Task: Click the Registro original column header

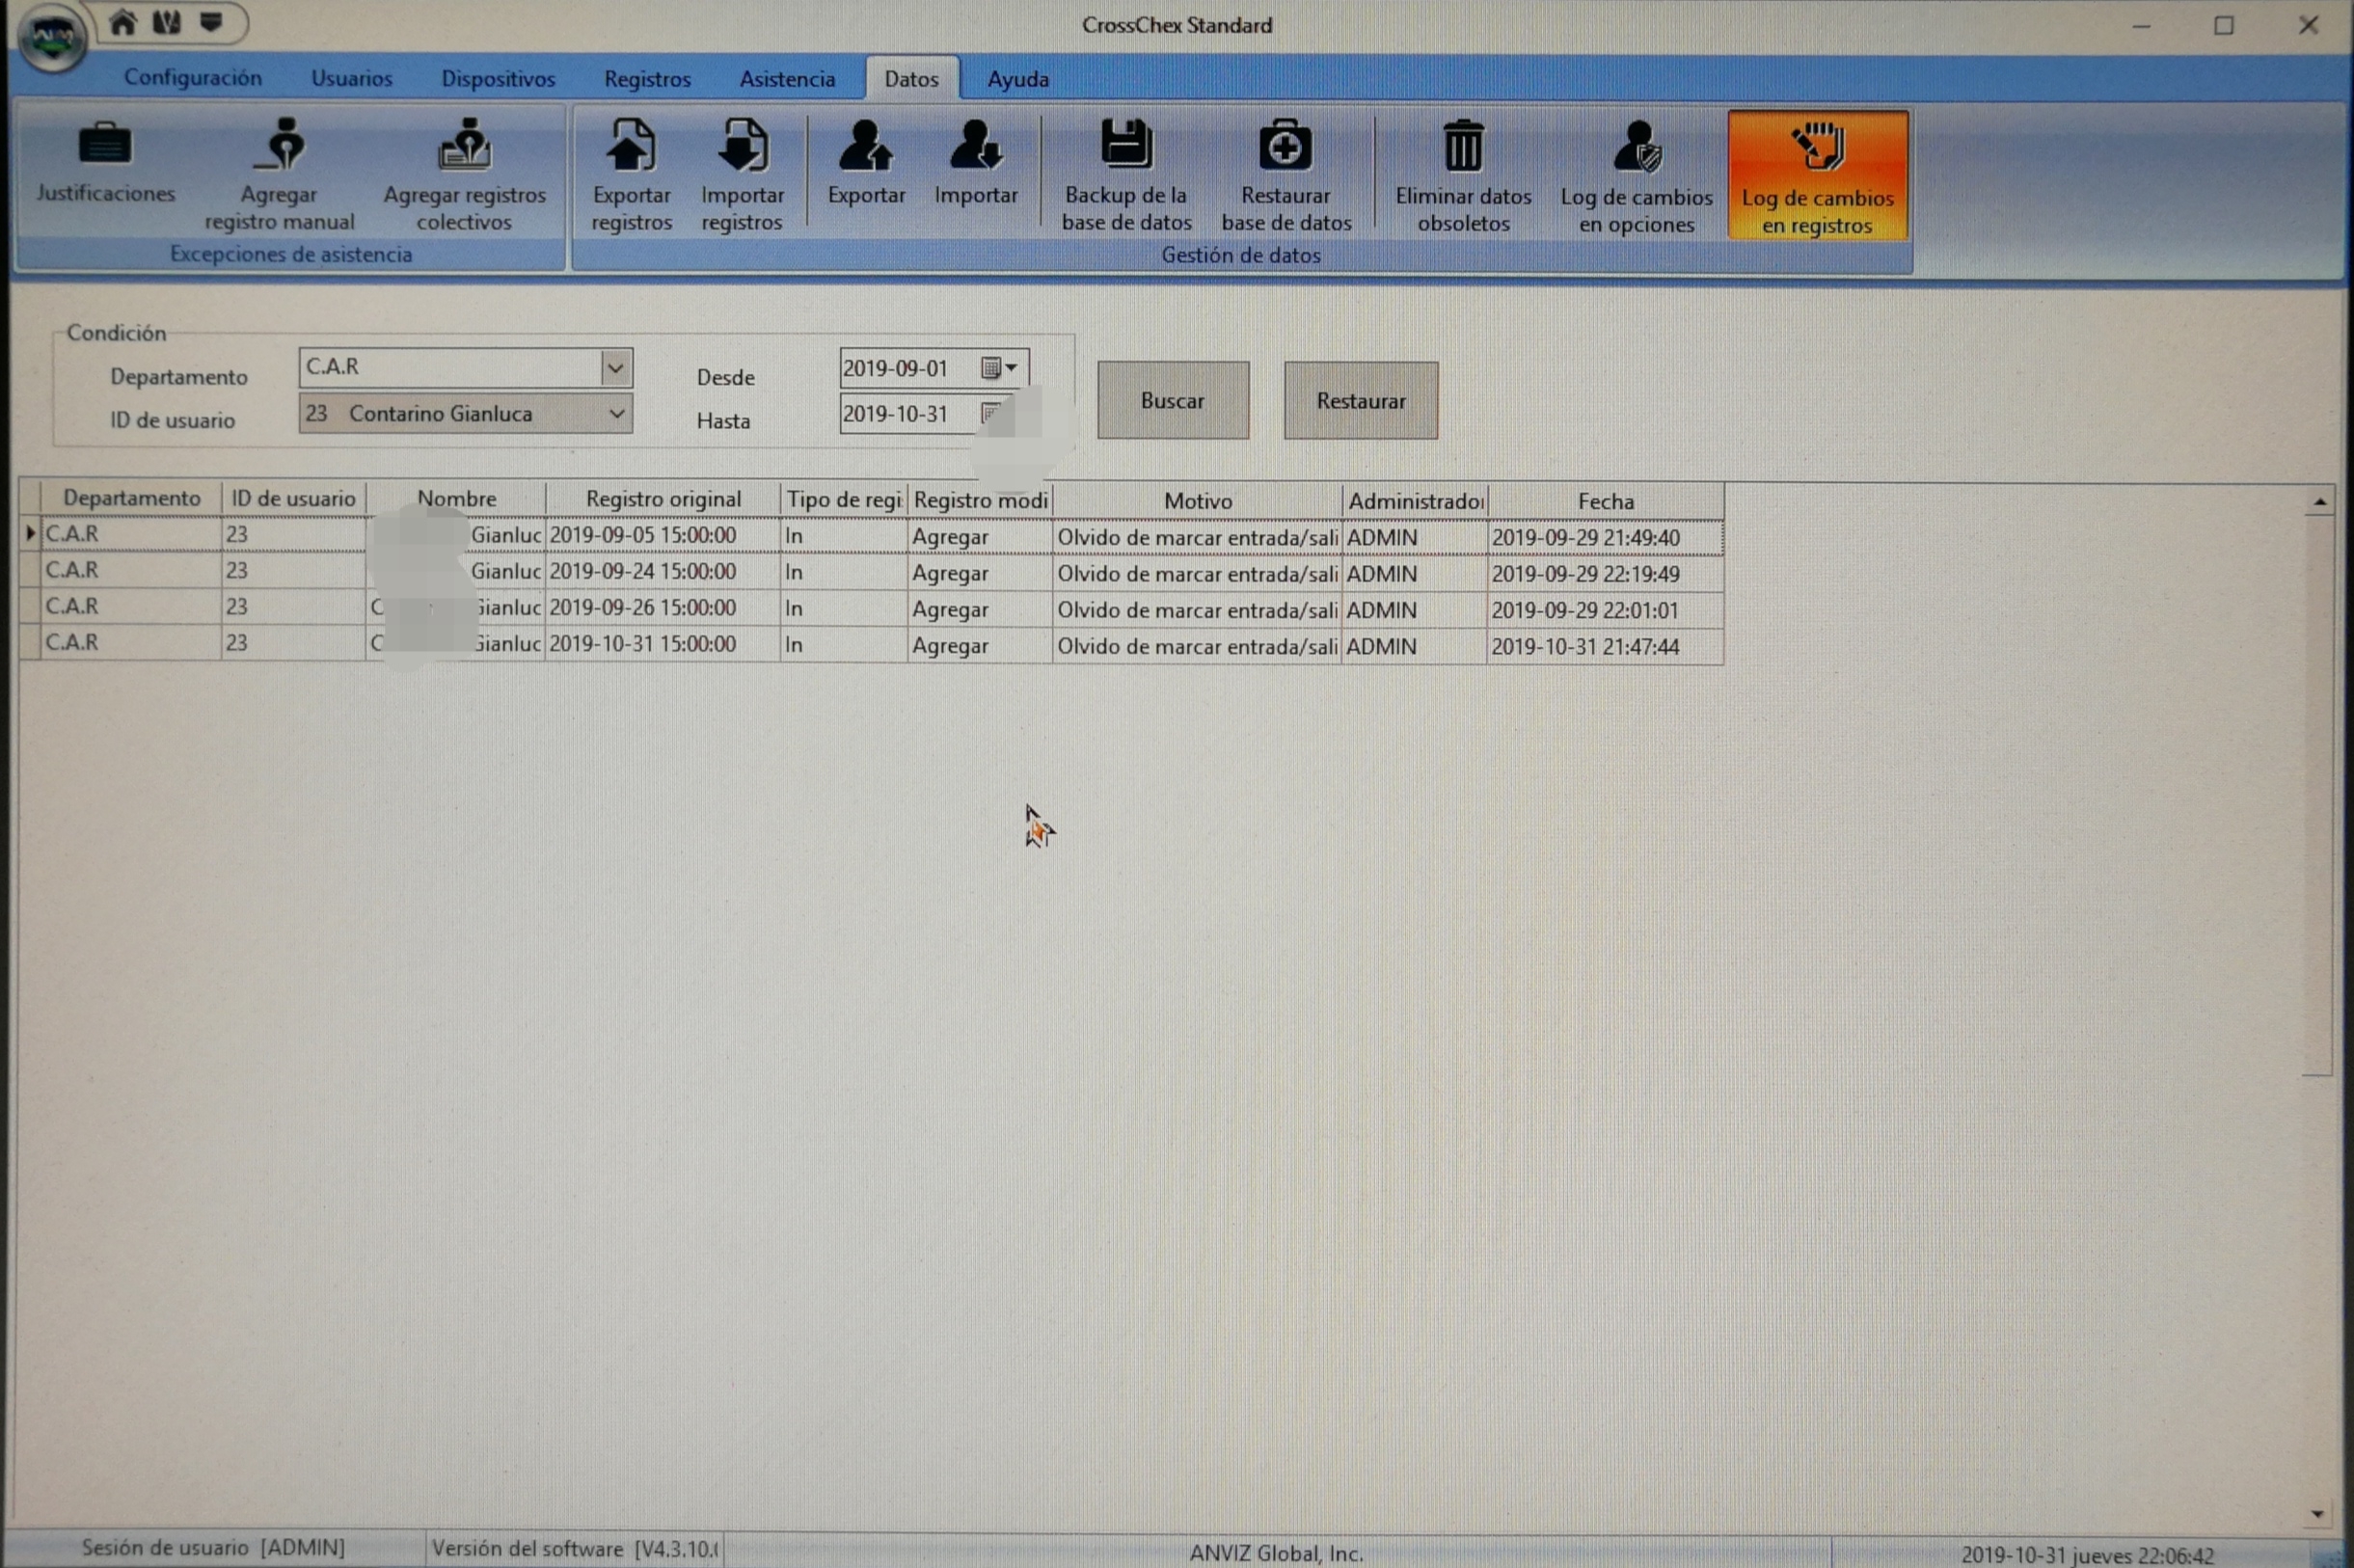Action: coord(663,499)
